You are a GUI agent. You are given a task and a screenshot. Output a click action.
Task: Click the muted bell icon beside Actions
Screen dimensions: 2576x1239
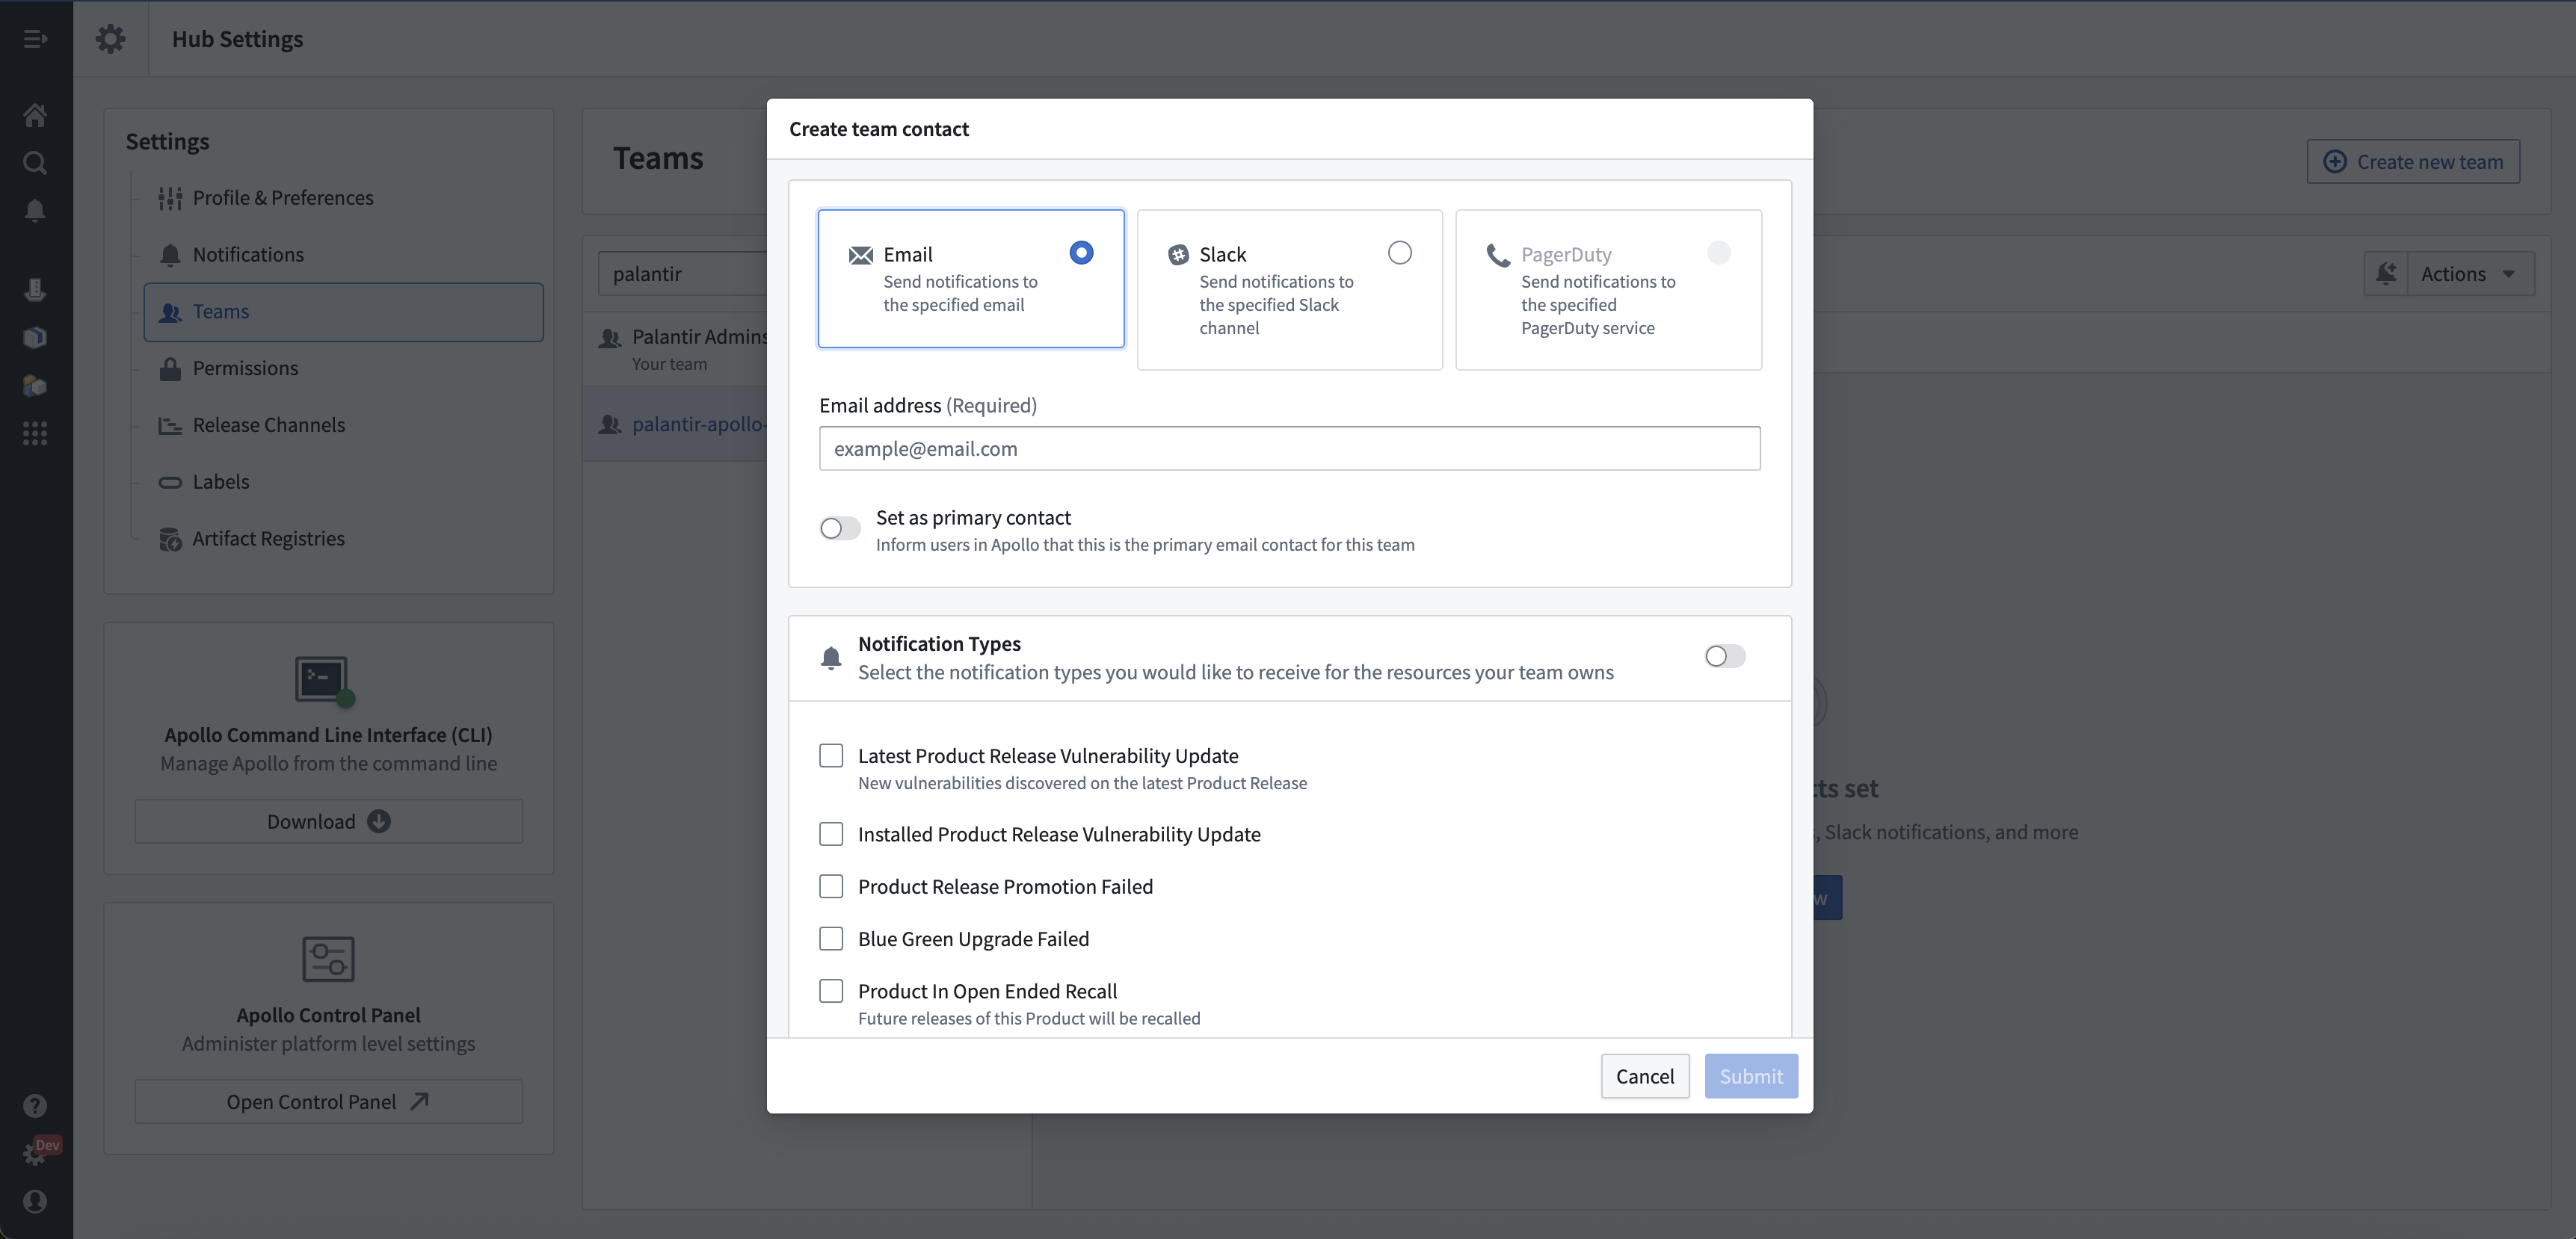pos(2386,273)
